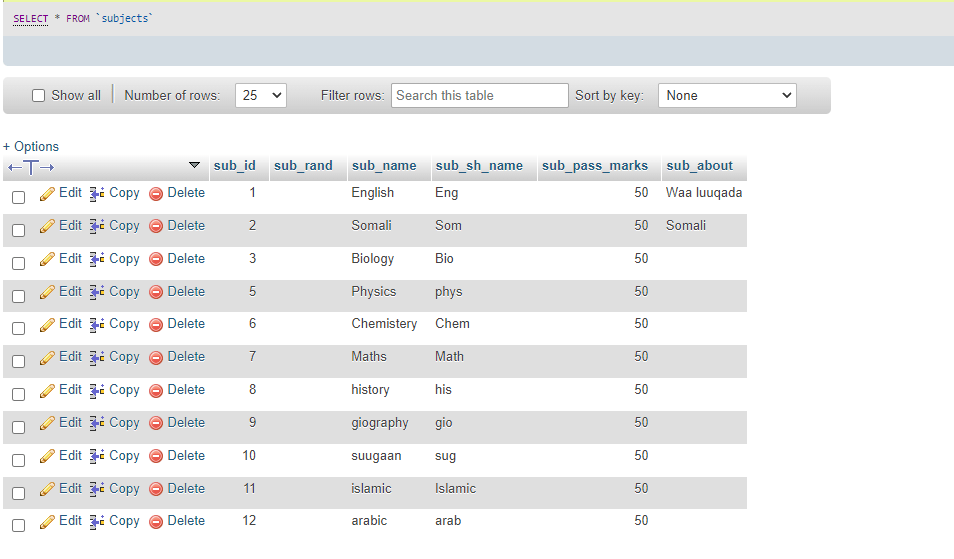Click the 'phys' short name cell

coord(448,292)
